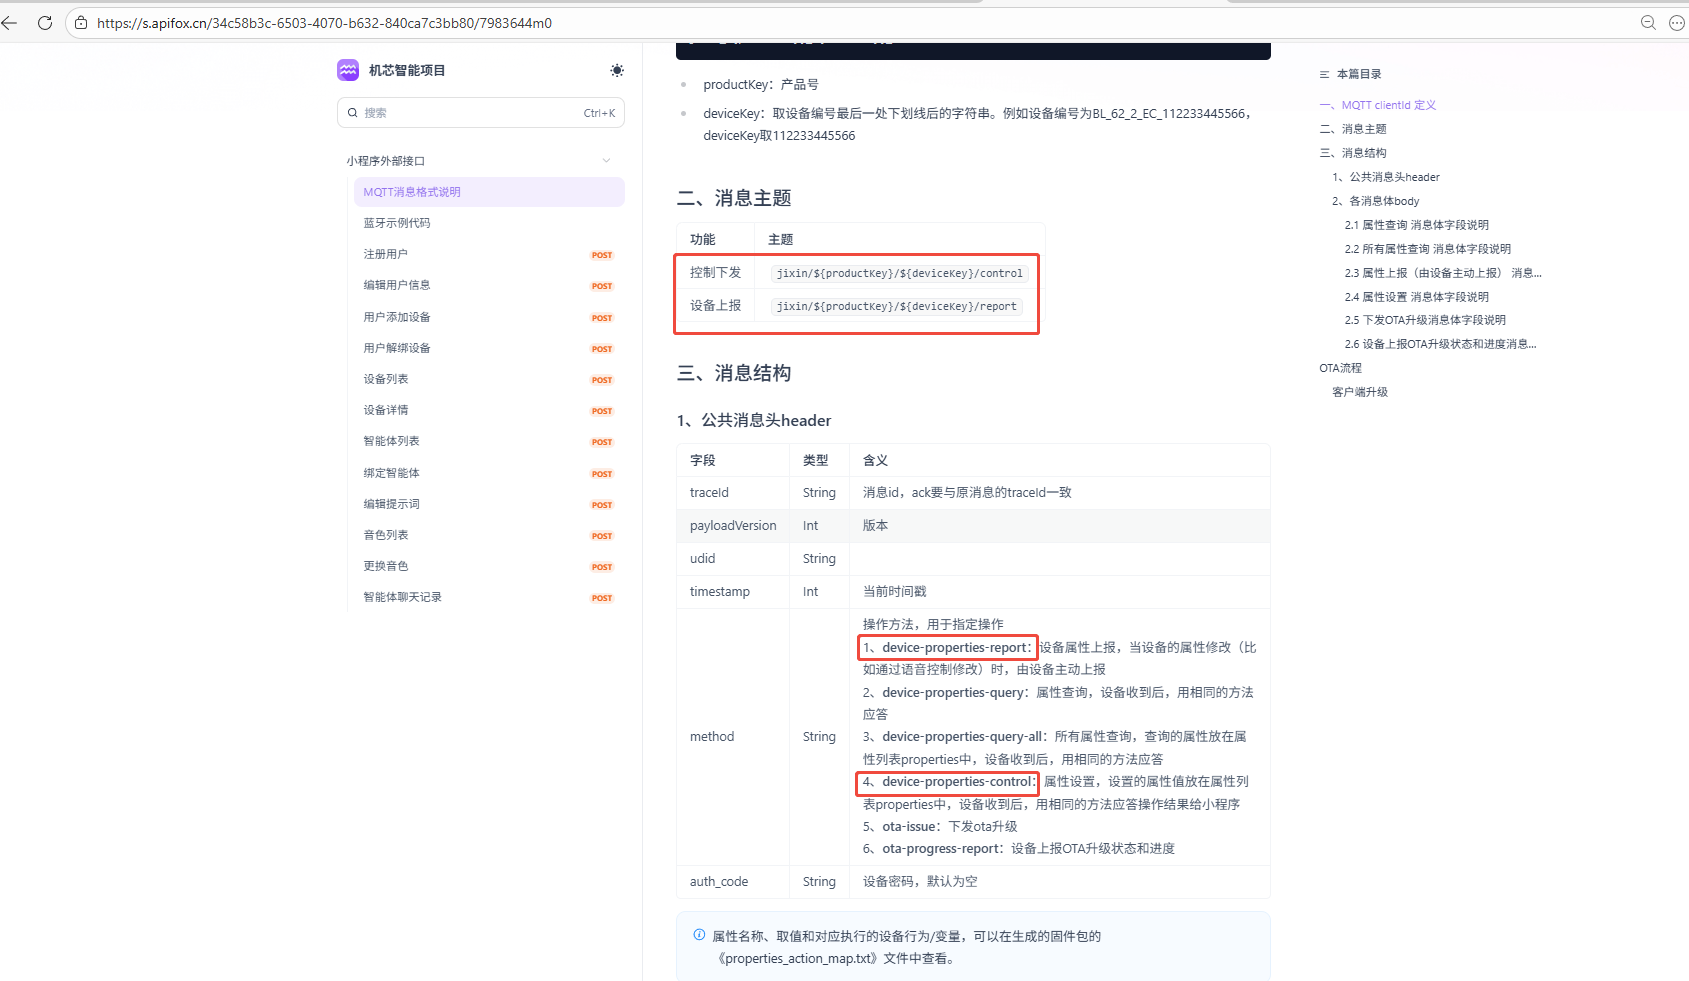Open the 注册用户 POST endpoint
1689x981 pixels.
385,253
